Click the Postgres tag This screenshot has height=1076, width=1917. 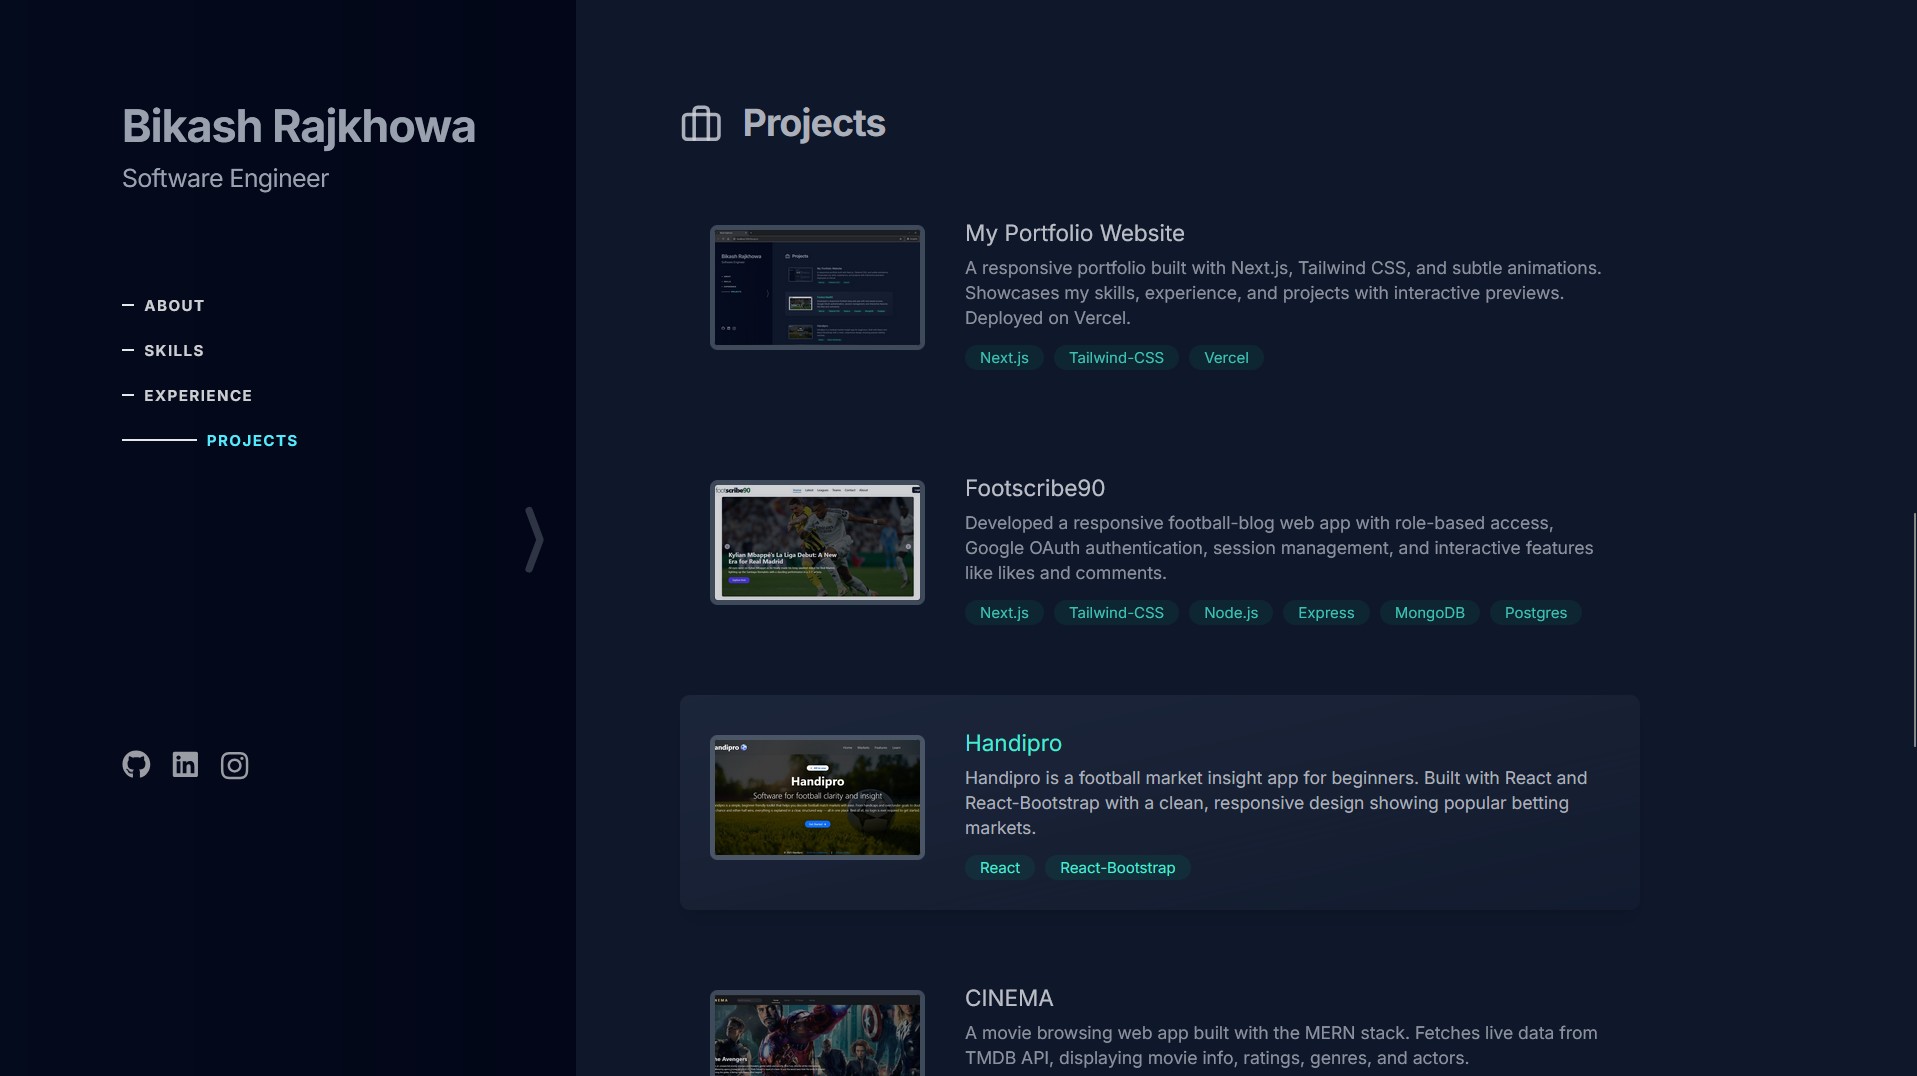[x=1536, y=613]
